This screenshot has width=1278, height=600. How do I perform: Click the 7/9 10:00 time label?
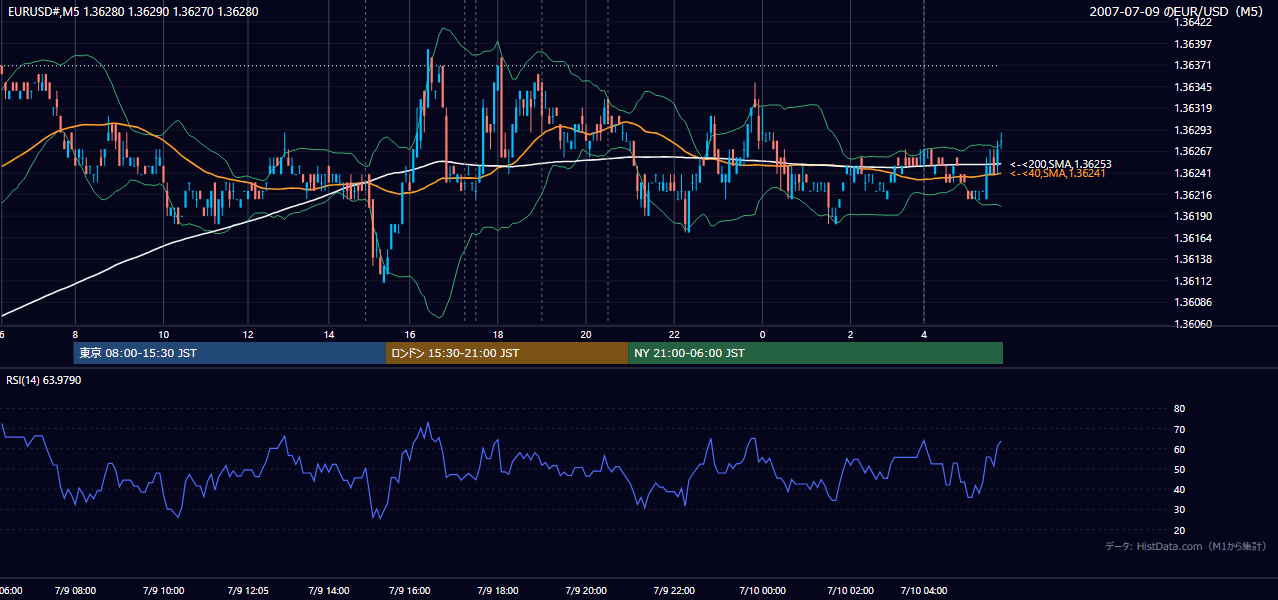(163, 591)
